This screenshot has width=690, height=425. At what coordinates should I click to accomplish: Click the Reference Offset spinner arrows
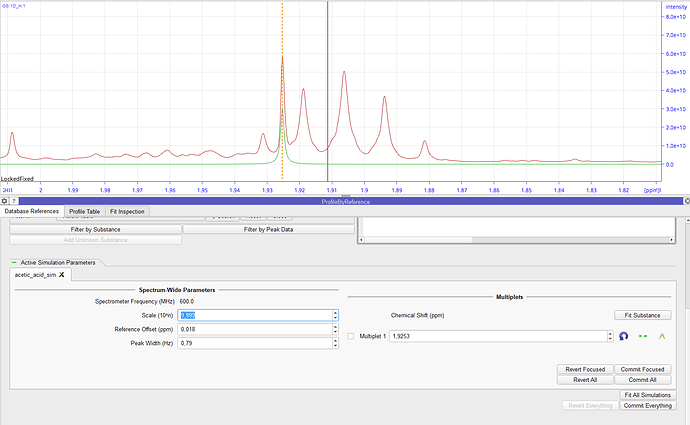coord(334,329)
